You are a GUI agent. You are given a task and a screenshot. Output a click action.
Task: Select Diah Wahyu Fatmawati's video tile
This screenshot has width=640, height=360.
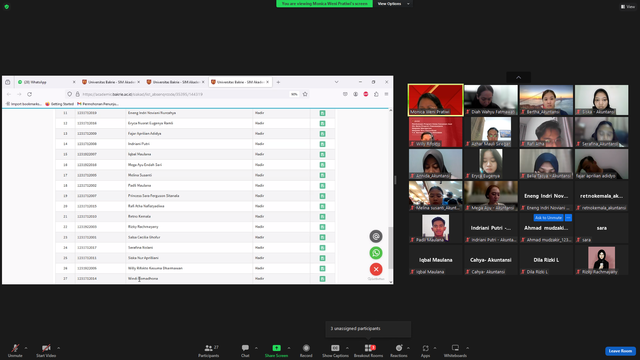491,100
